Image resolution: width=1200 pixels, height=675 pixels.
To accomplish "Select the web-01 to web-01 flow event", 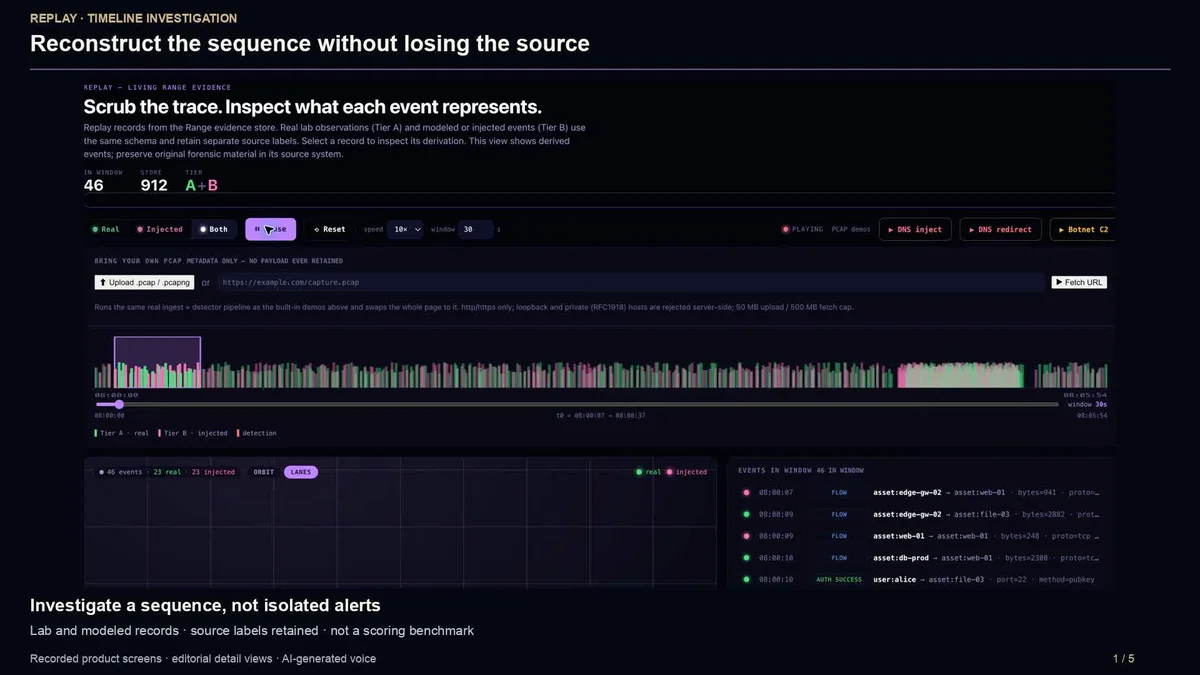I will pyautogui.click(x=920, y=536).
